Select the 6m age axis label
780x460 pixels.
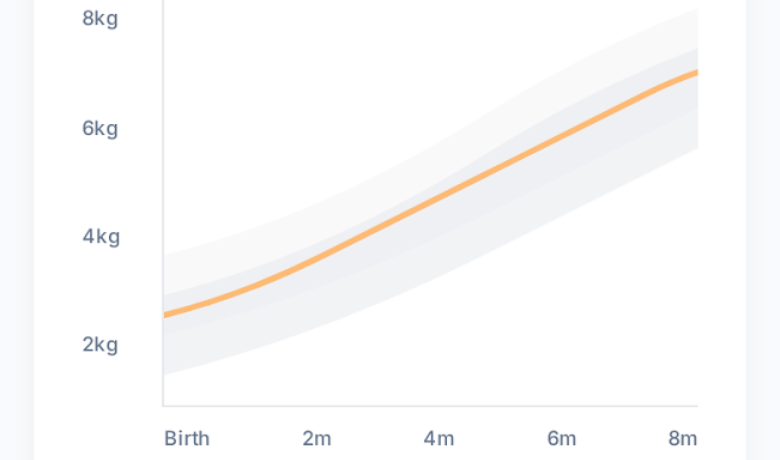(561, 438)
